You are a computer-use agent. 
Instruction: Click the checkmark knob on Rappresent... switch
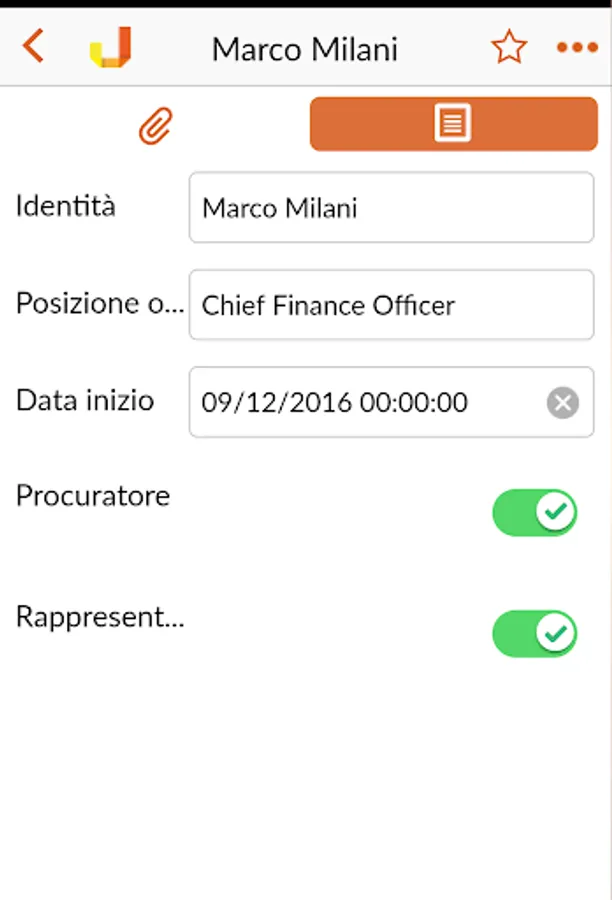(556, 632)
